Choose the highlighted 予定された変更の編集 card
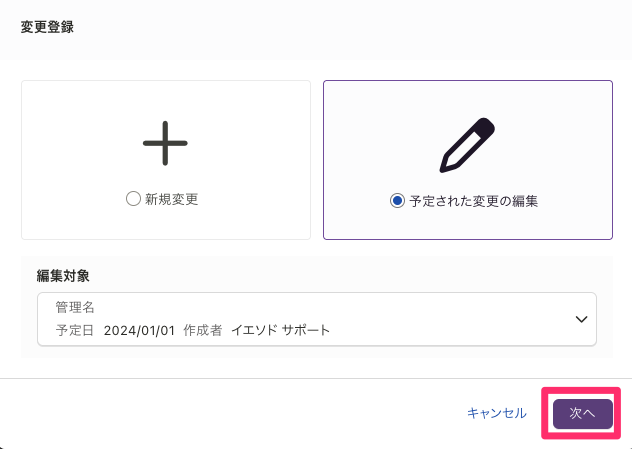The height and width of the screenshot is (449, 632). click(x=468, y=160)
